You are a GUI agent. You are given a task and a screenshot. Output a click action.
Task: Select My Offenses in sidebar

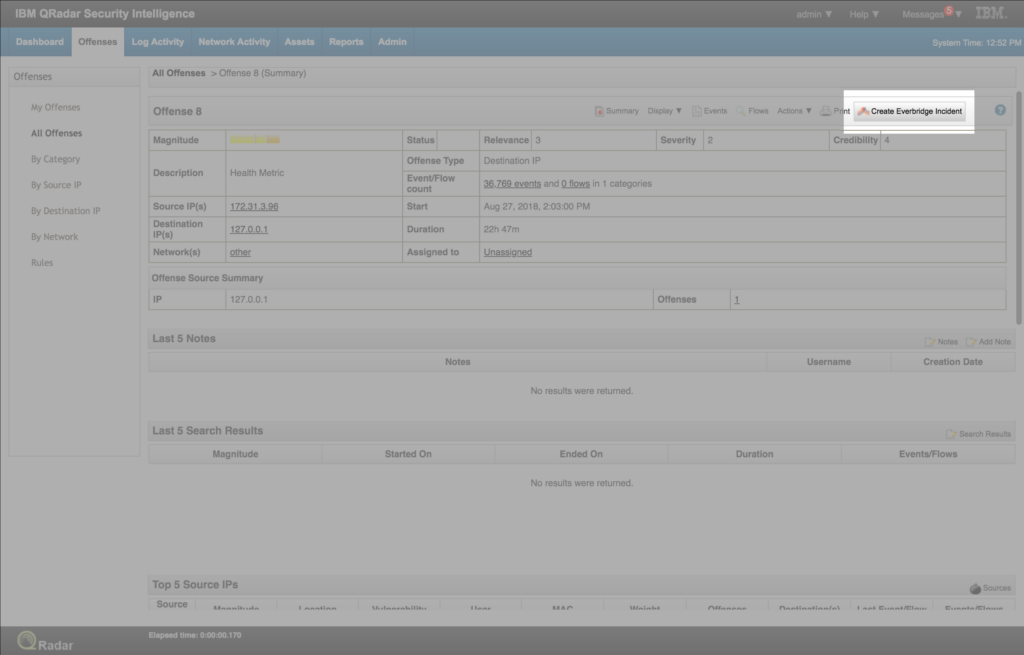[56, 107]
